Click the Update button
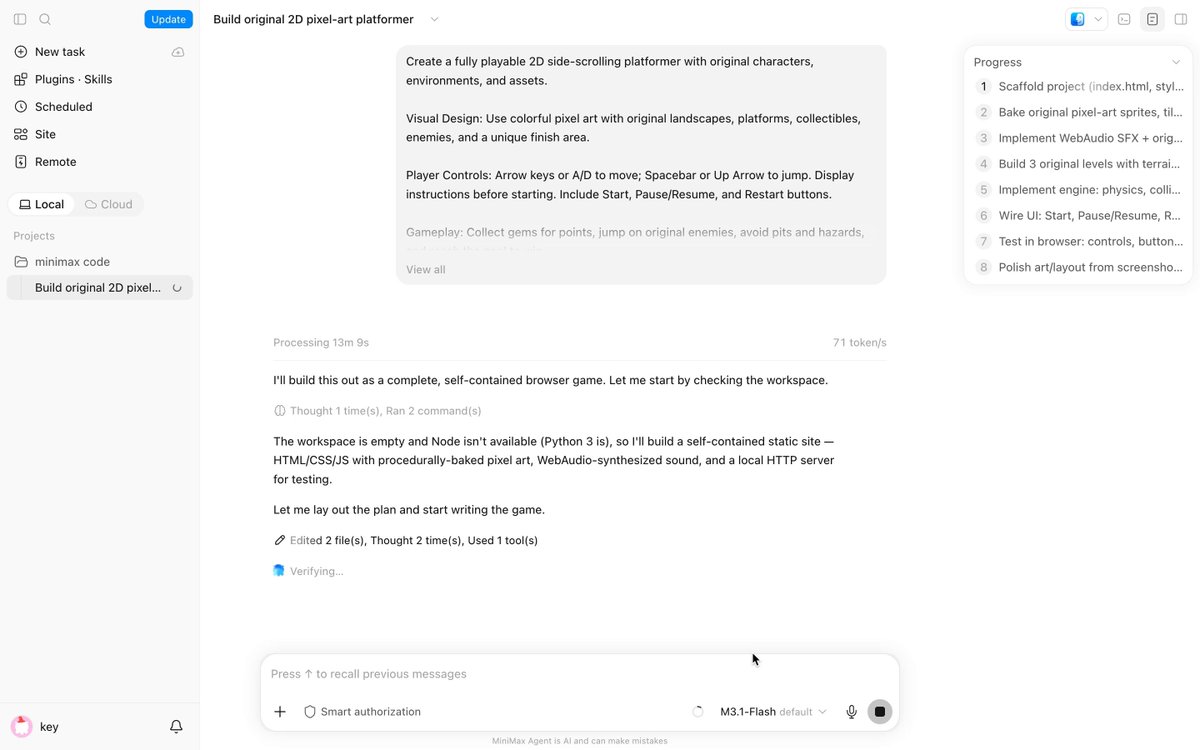The image size is (1200, 750). pyautogui.click(x=168, y=19)
